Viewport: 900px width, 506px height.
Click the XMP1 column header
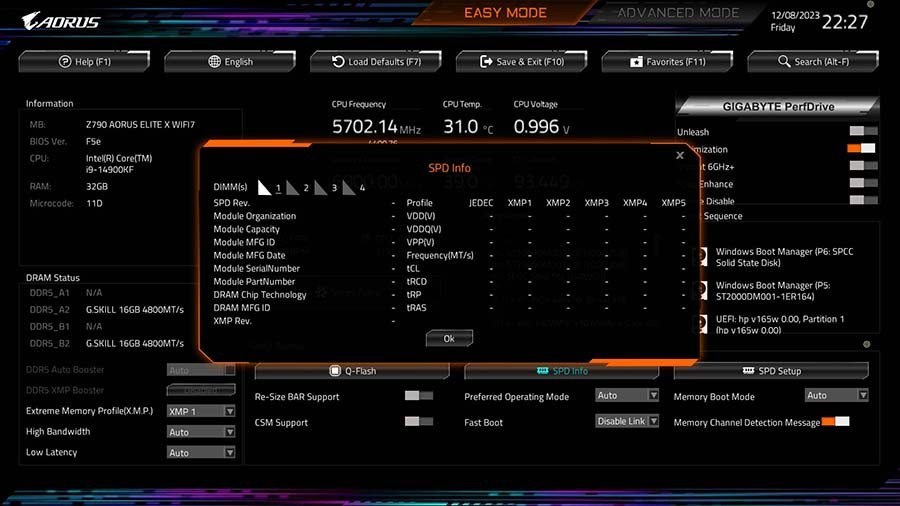pyautogui.click(x=519, y=203)
